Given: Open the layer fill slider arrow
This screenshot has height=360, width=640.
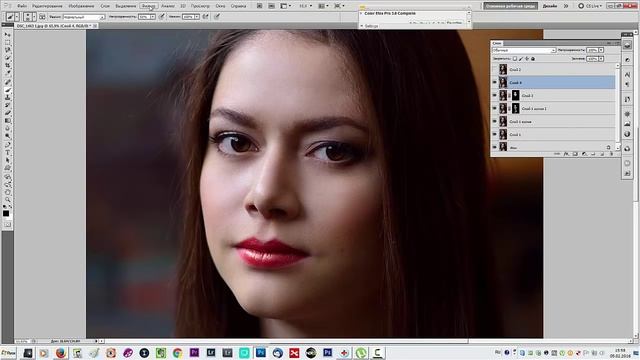Looking at the screenshot, I should coord(601,59).
